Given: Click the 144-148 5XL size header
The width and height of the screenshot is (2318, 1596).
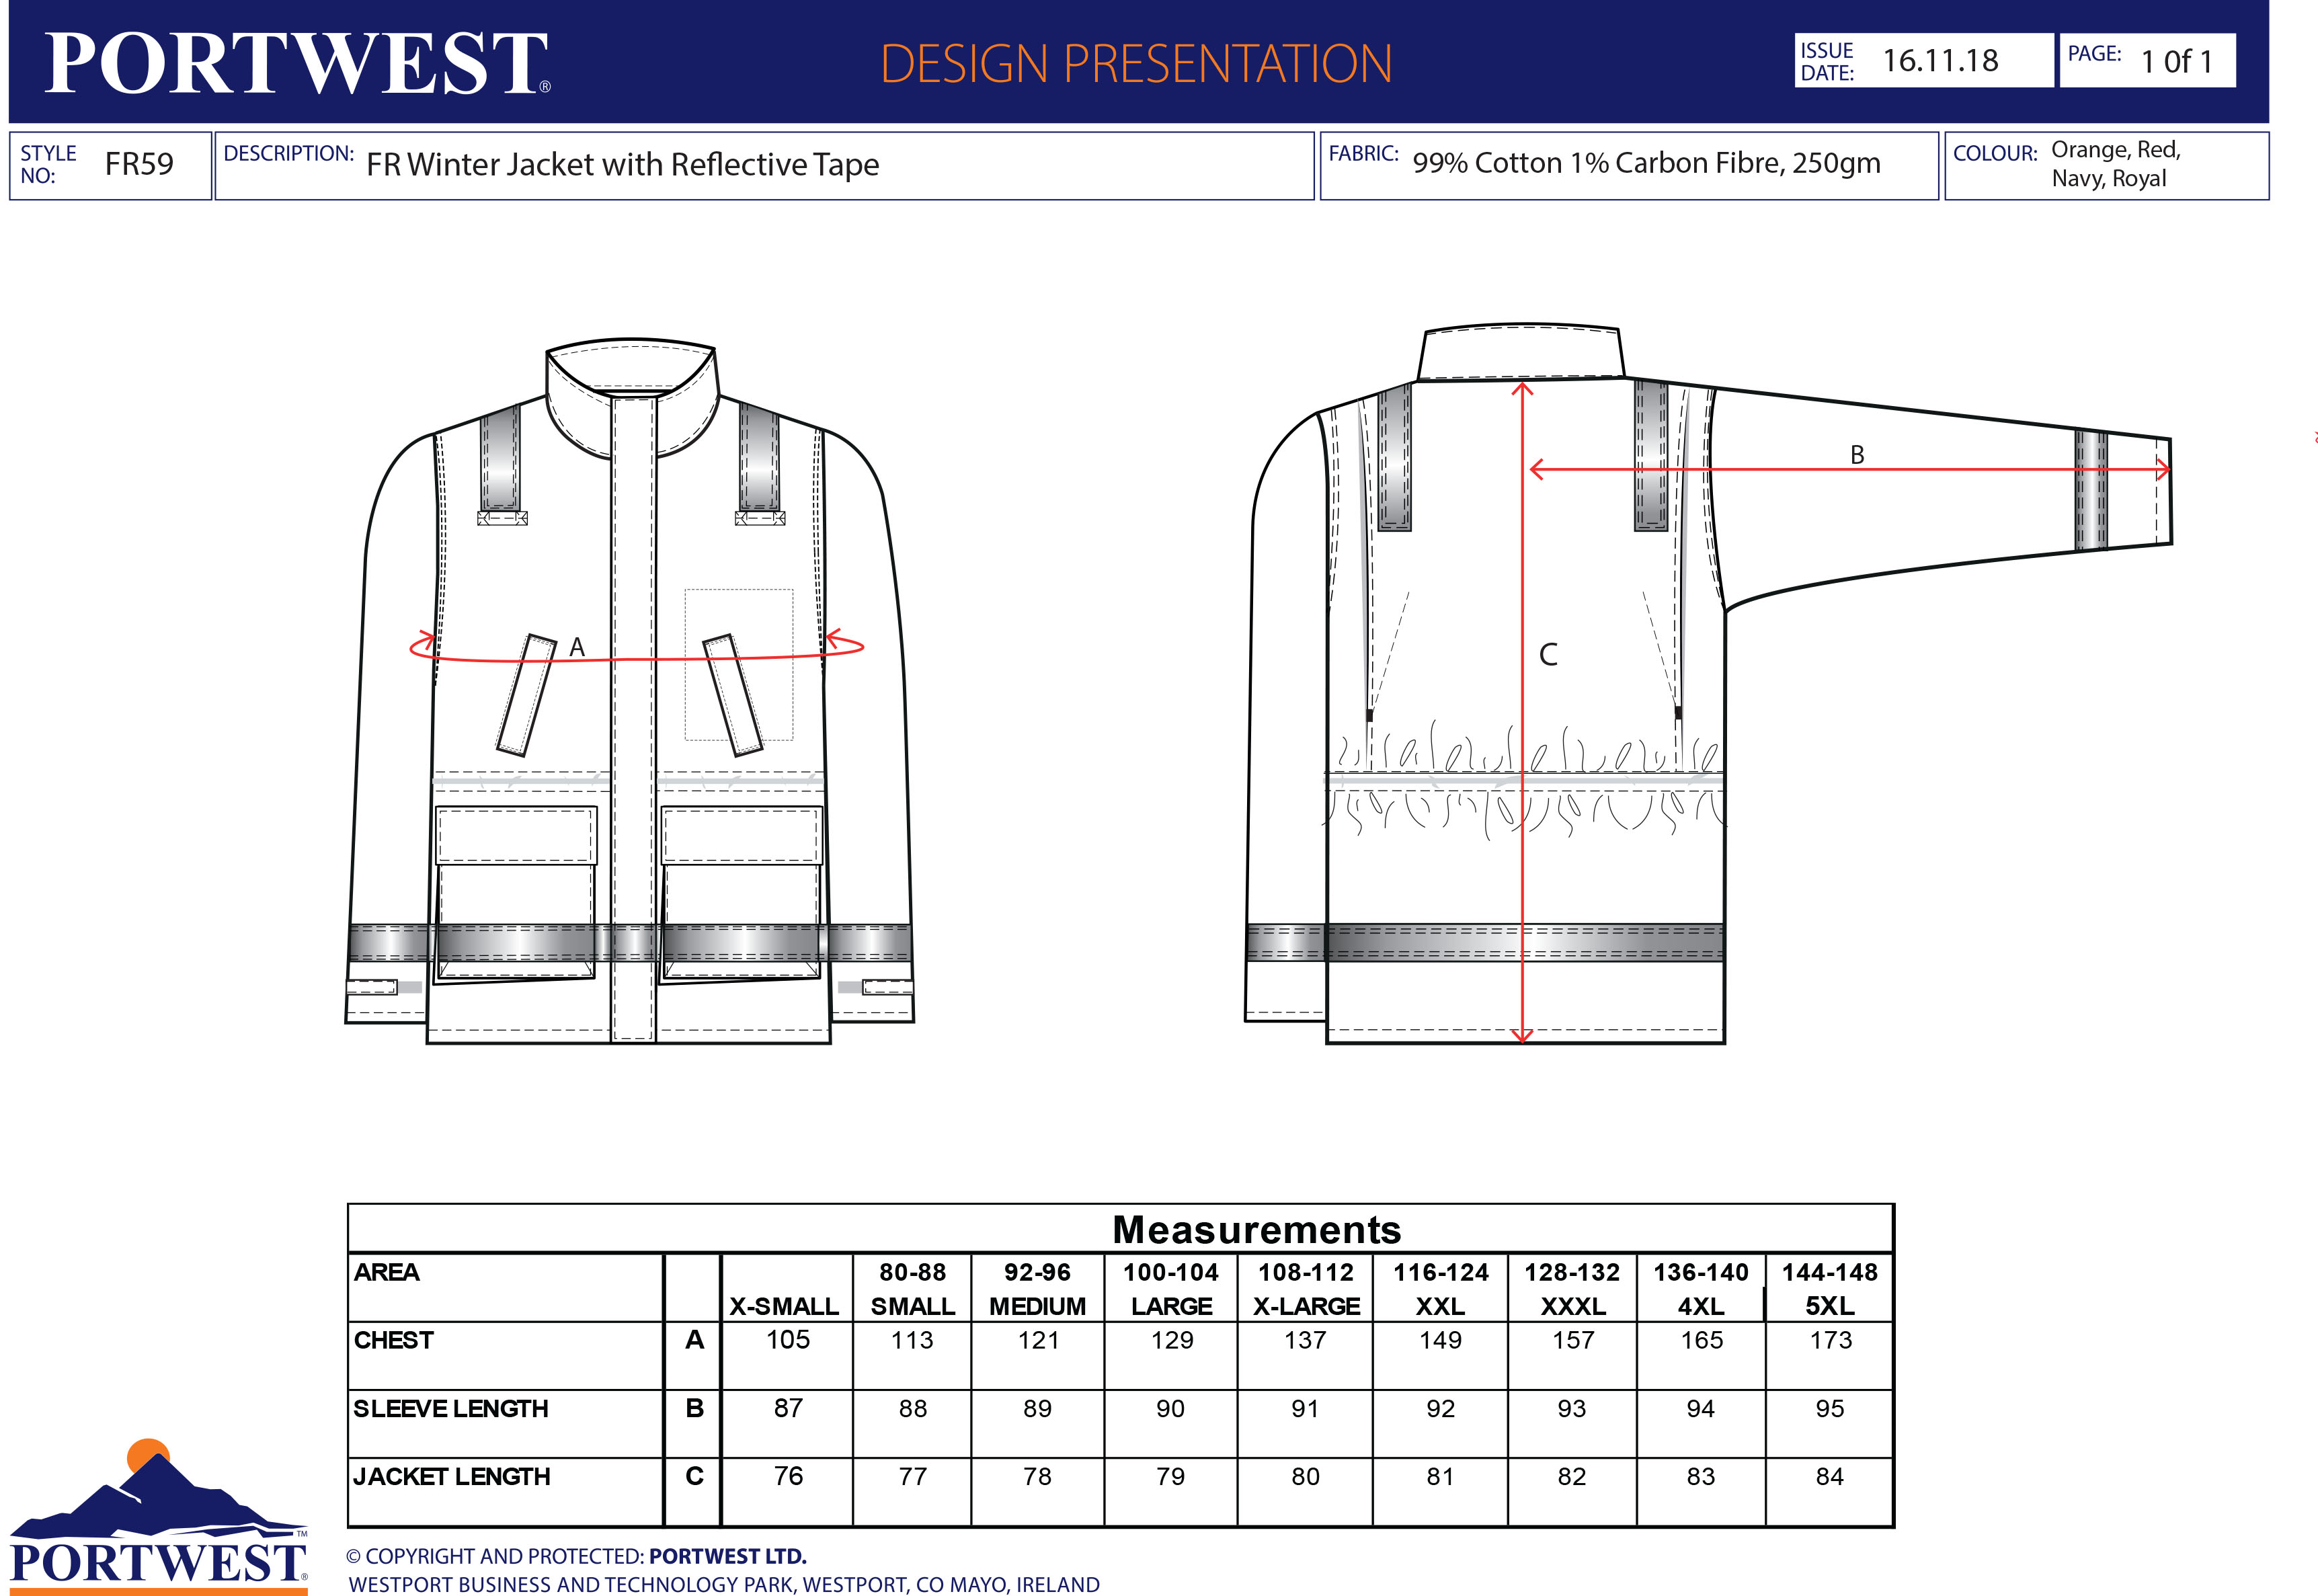Looking at the screenshot, I should 1830,1289.
